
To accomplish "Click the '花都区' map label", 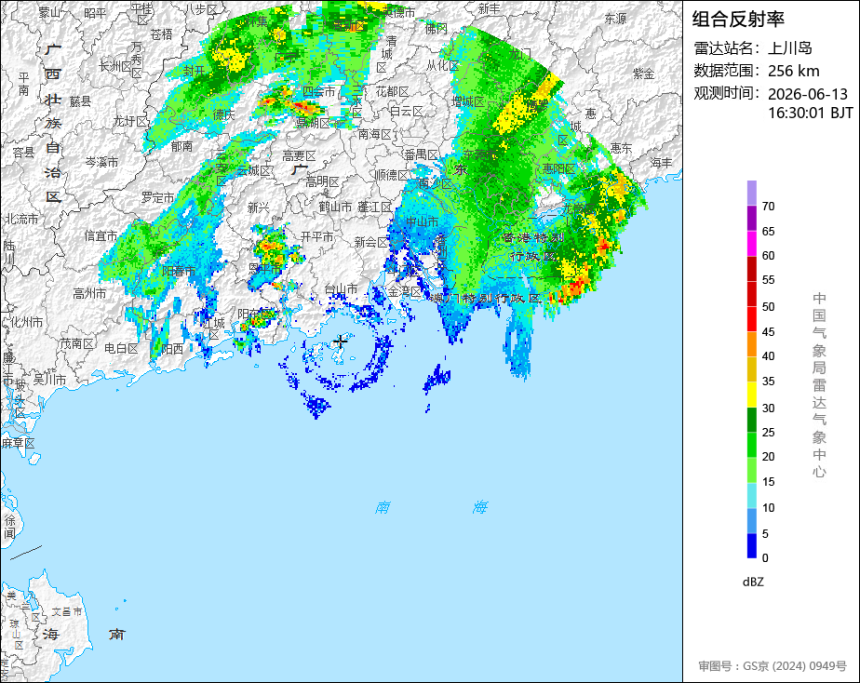I will [392, 92].
